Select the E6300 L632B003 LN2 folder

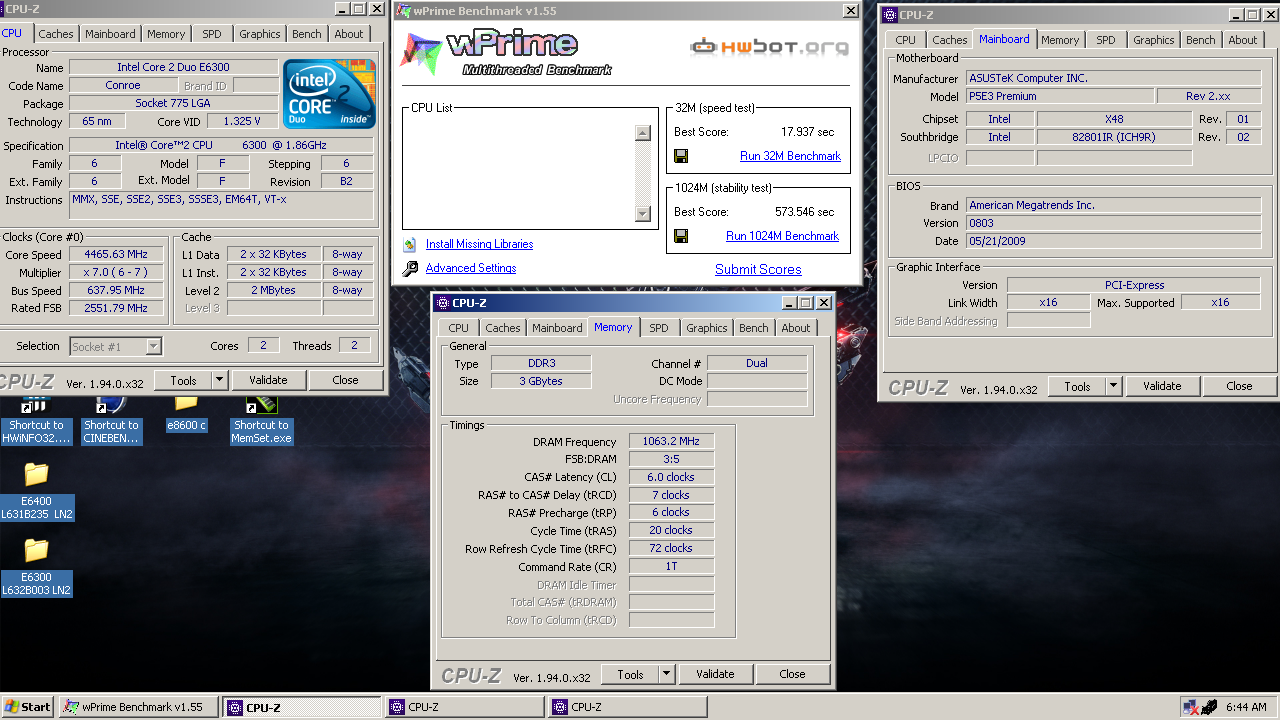pyautogui.click(x=36, y=568)
